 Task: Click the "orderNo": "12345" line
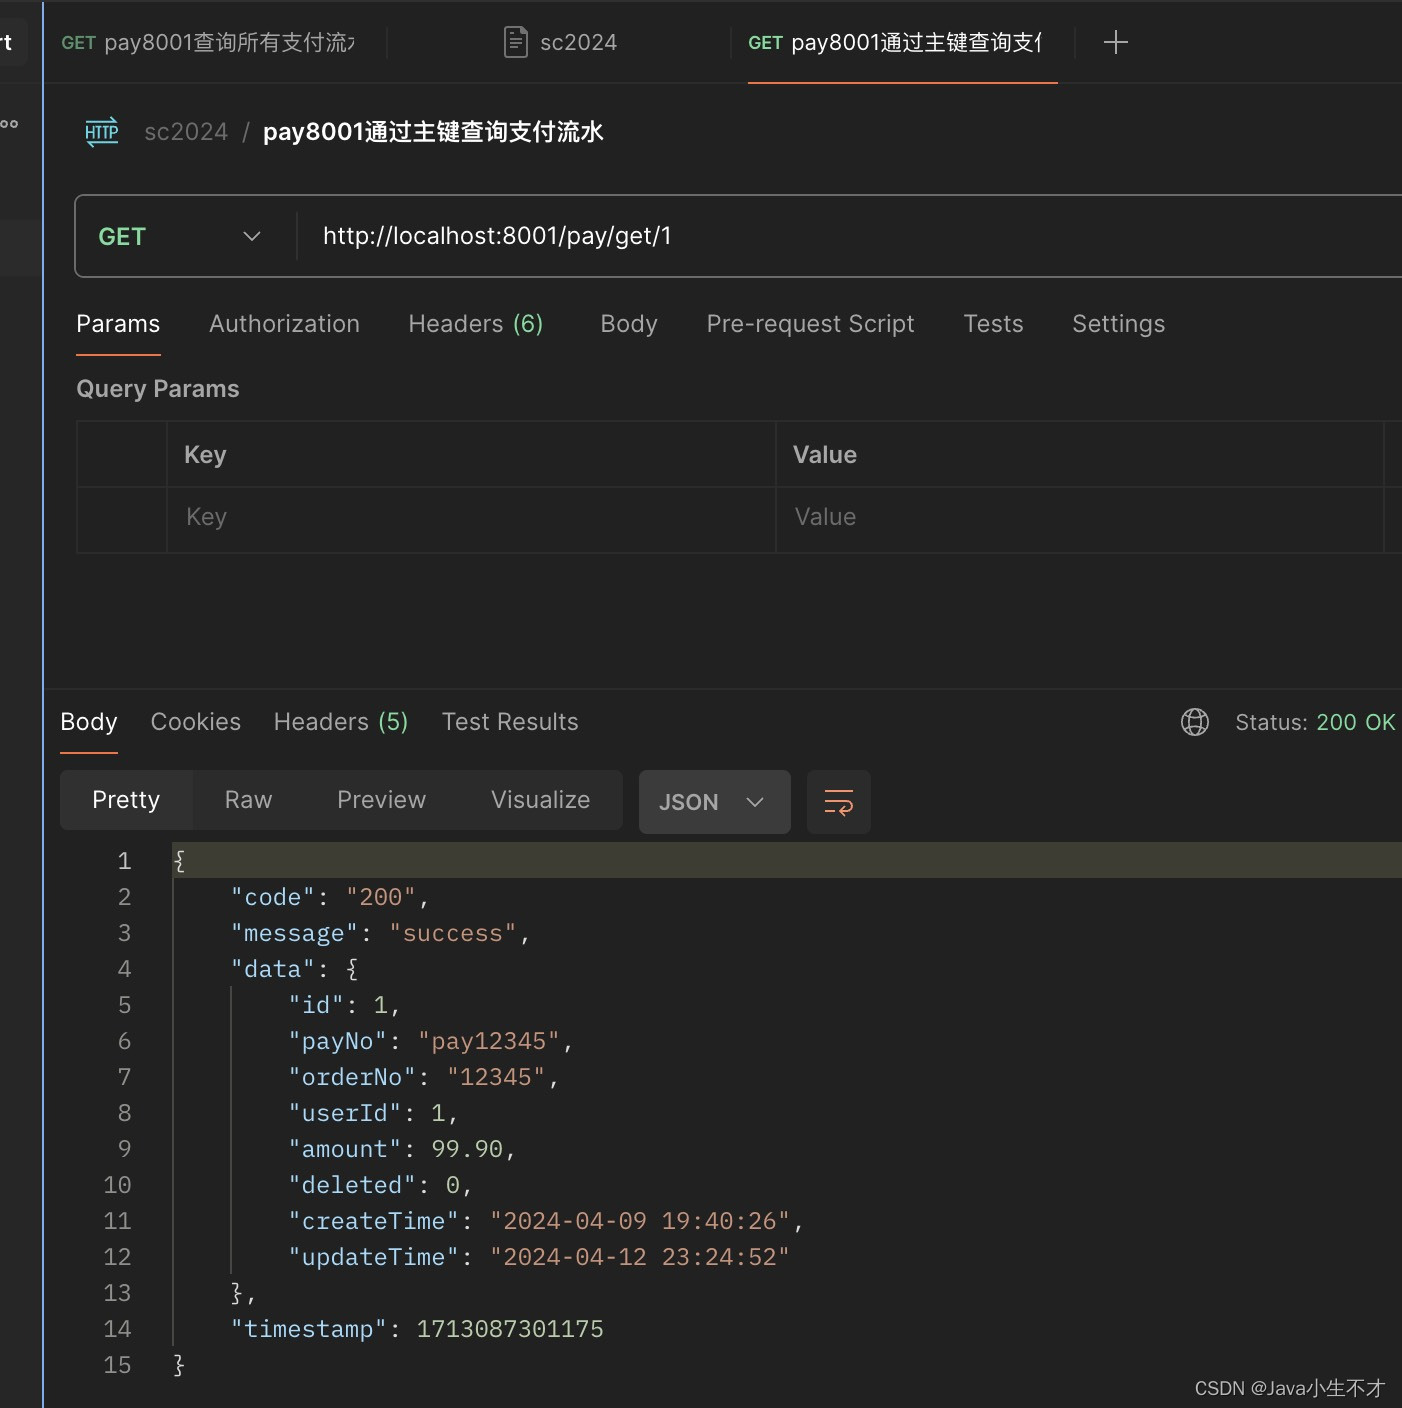click(x=423, y=1077)
